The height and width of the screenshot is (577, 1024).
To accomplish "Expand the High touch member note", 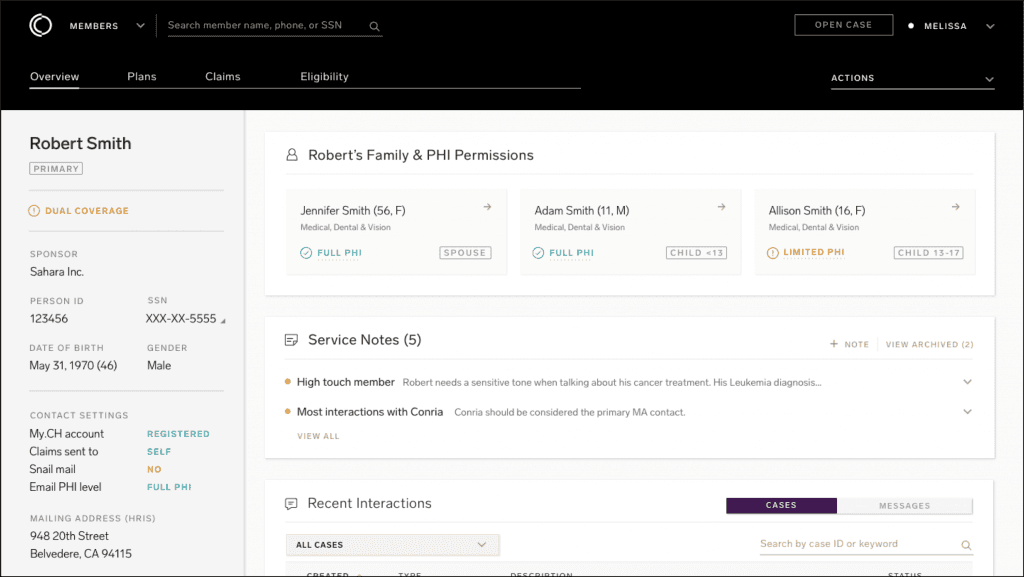I will (966, 381).
